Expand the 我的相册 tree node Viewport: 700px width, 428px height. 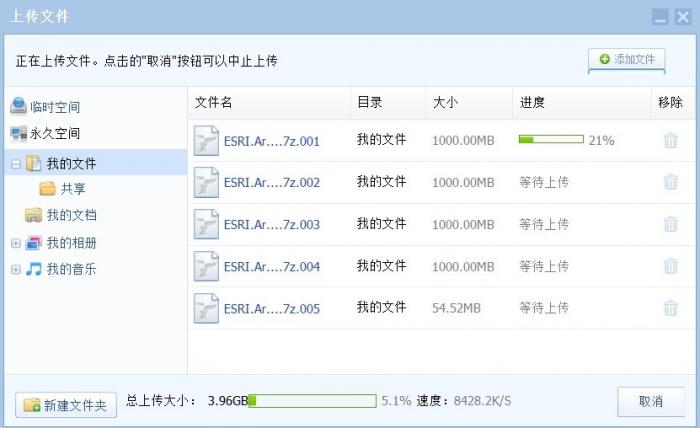click(16, 243)
